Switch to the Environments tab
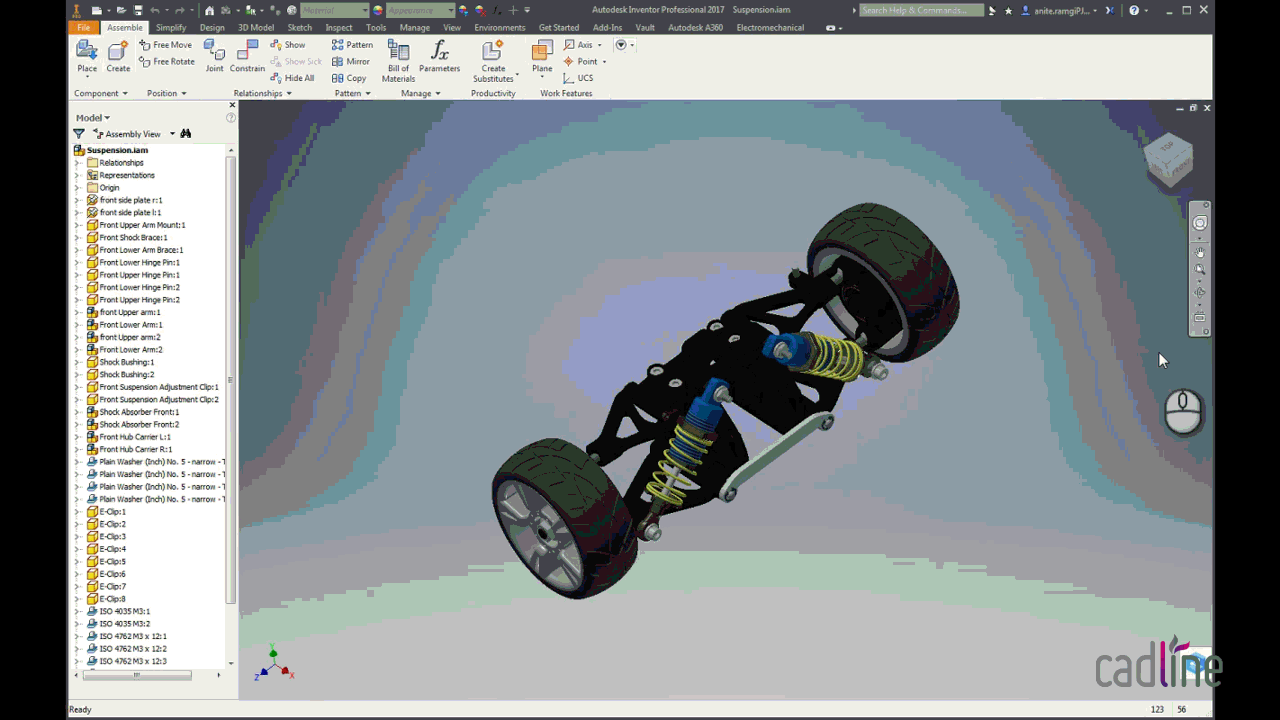Screen dimensions: 1280x720 pos(500,28)
